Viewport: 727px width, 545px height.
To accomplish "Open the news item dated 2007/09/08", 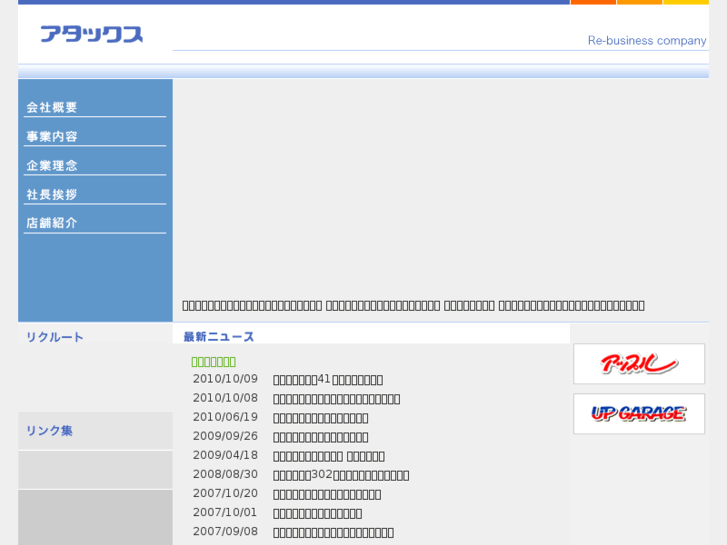I will [x=333, y=532].
